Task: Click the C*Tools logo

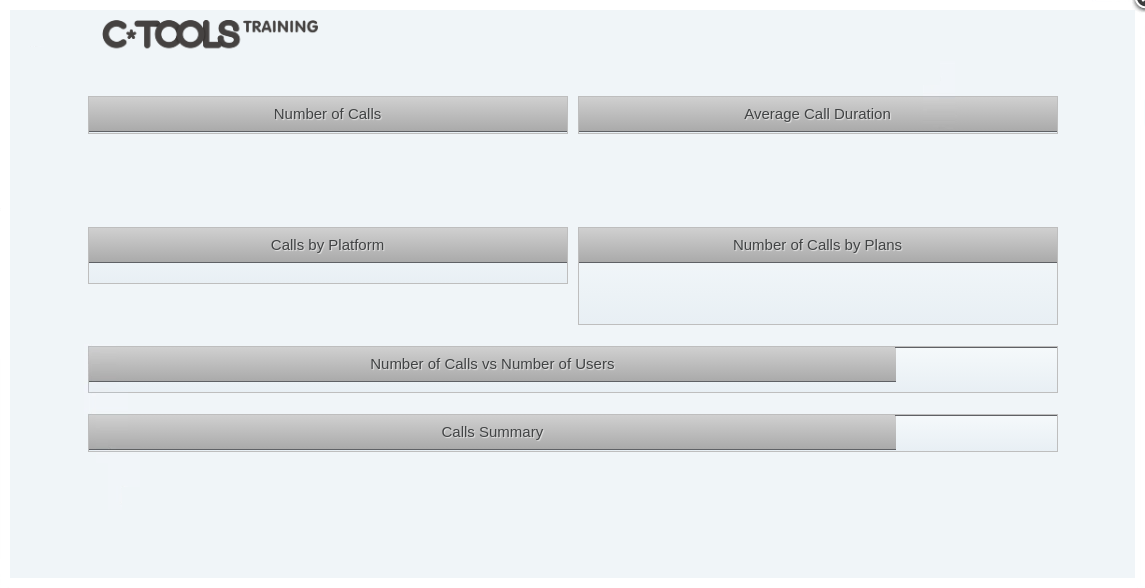Action: click(x=171, y=34)
